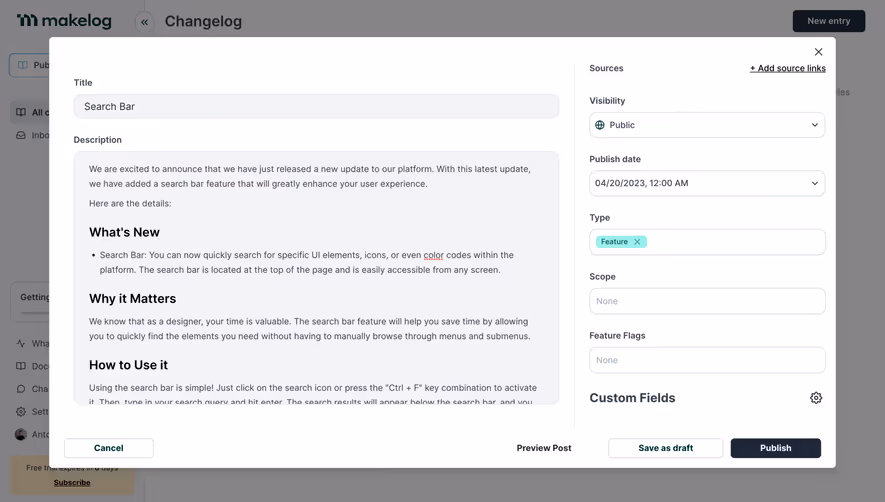Expand the Publish date dropdown arrow
This screenshot has width=885, height=502.
[814, 184]
